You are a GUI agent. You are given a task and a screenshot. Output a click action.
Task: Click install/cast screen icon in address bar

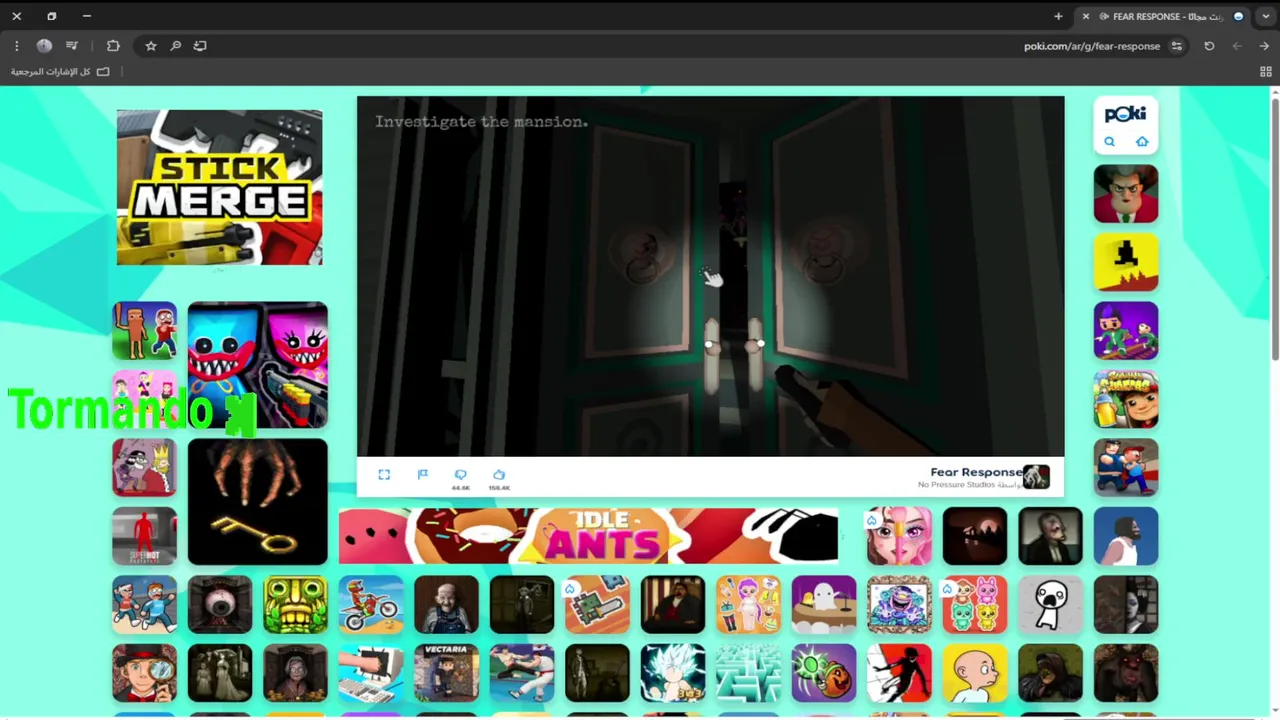click(200, 46)
